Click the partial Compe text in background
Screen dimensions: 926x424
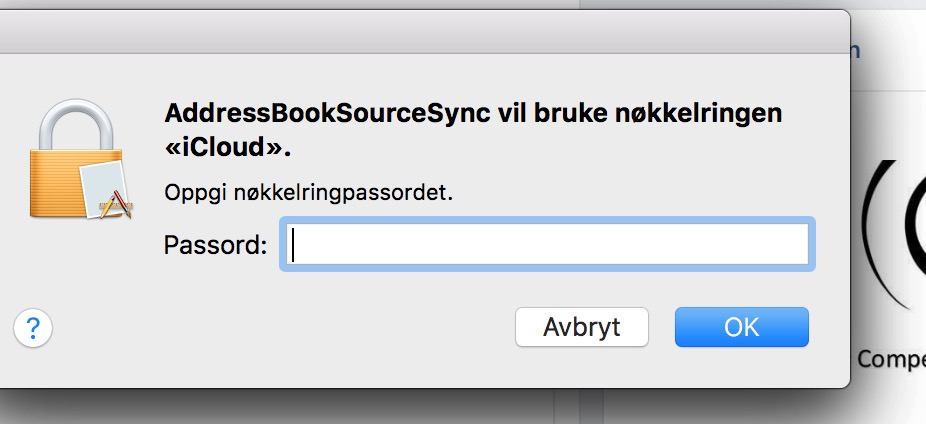click(891, 358)
